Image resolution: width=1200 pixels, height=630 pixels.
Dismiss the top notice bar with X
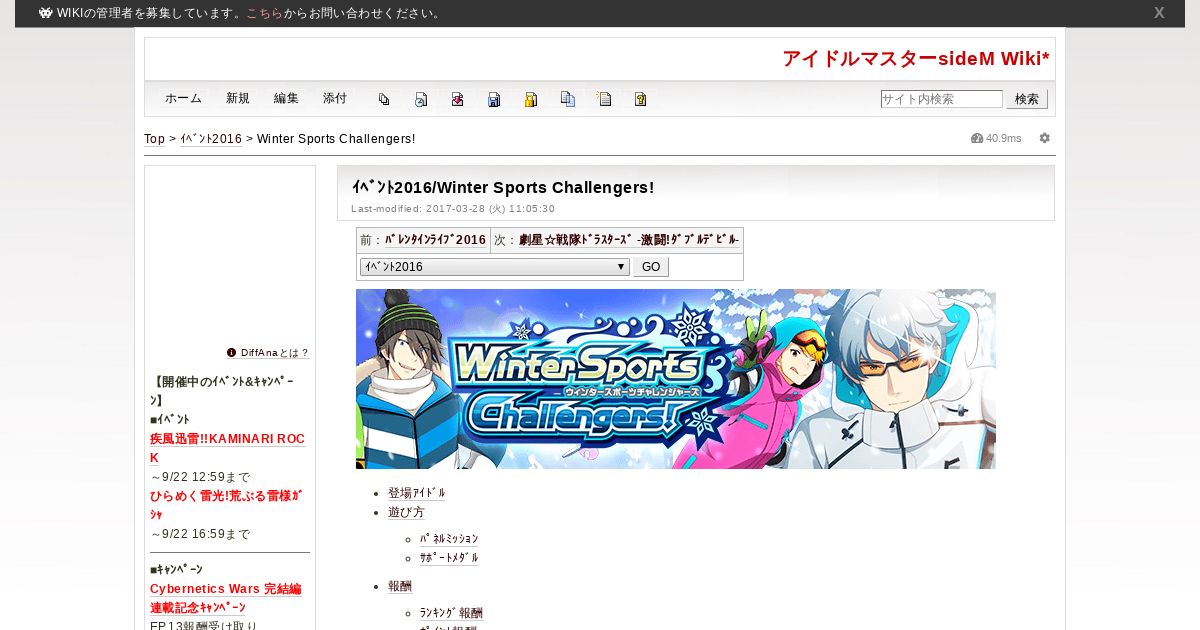point(1159,13)
